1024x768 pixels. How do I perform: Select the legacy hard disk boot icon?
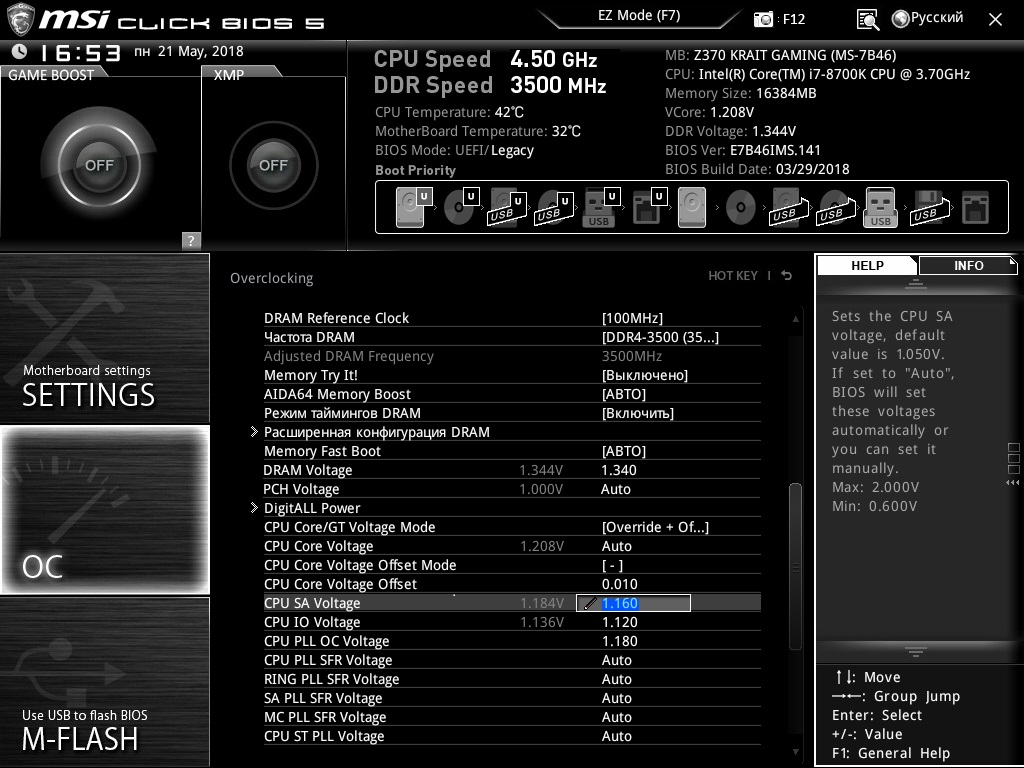click(x=692, y=207)
